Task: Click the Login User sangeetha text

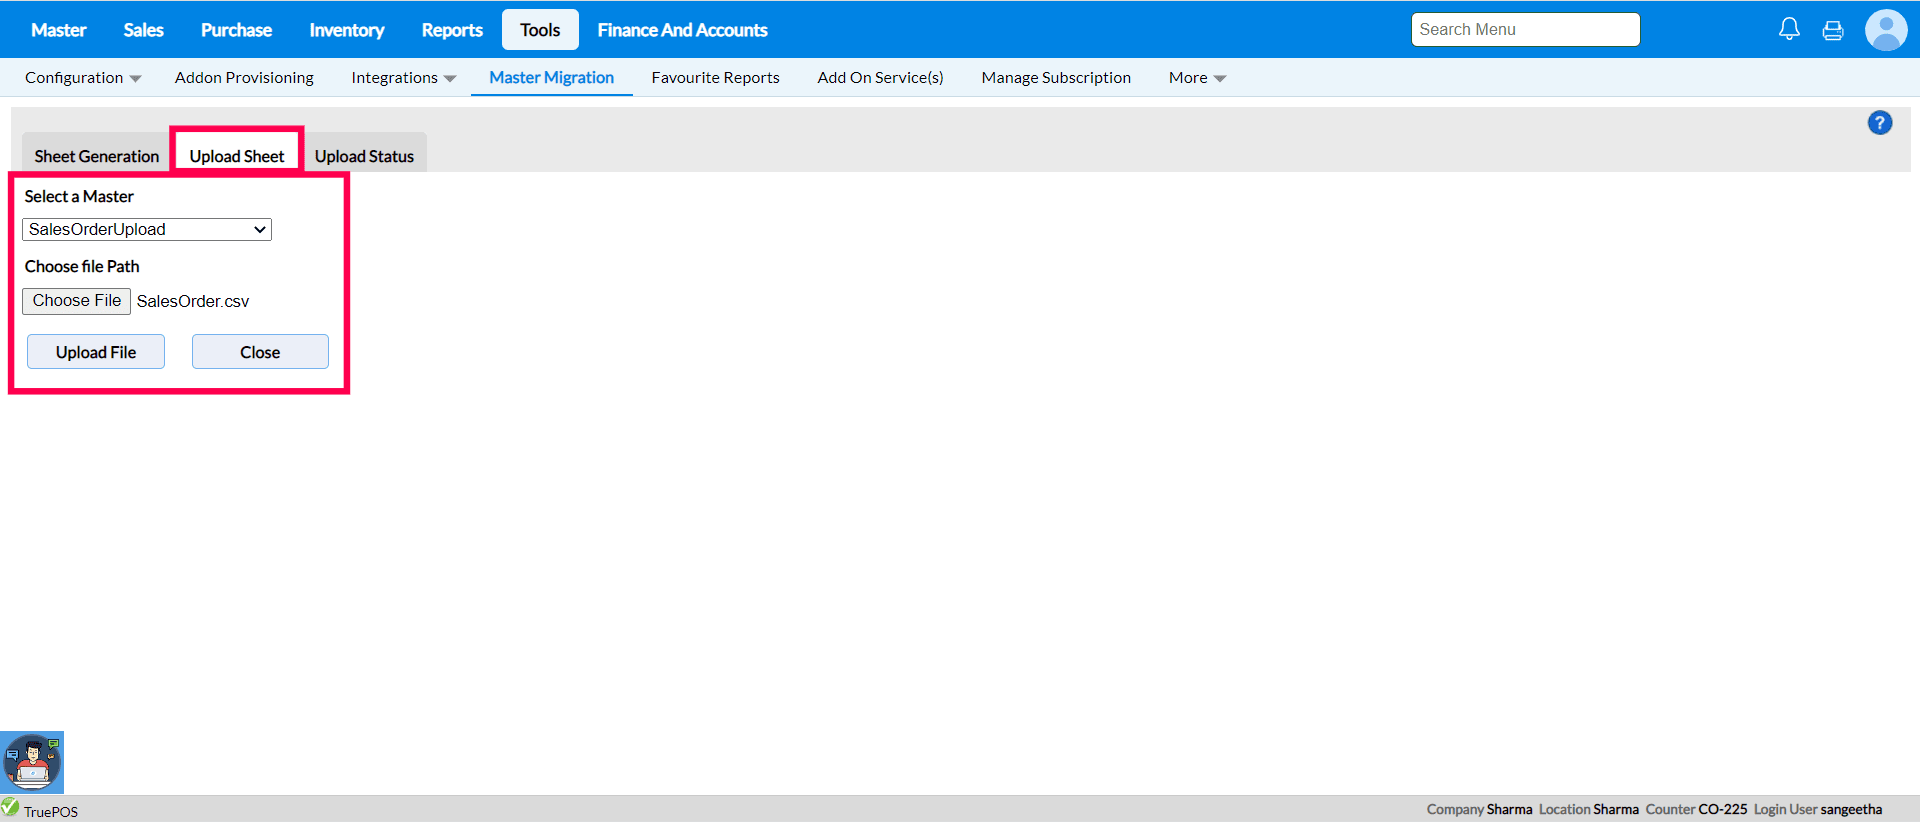Action: pos(1818,810)
